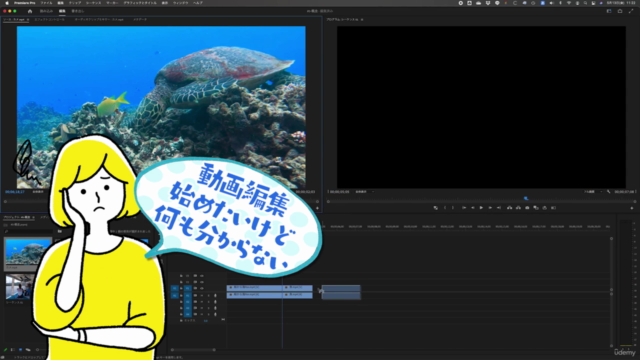Step forward one frame in Program monitor

[490, 208]
